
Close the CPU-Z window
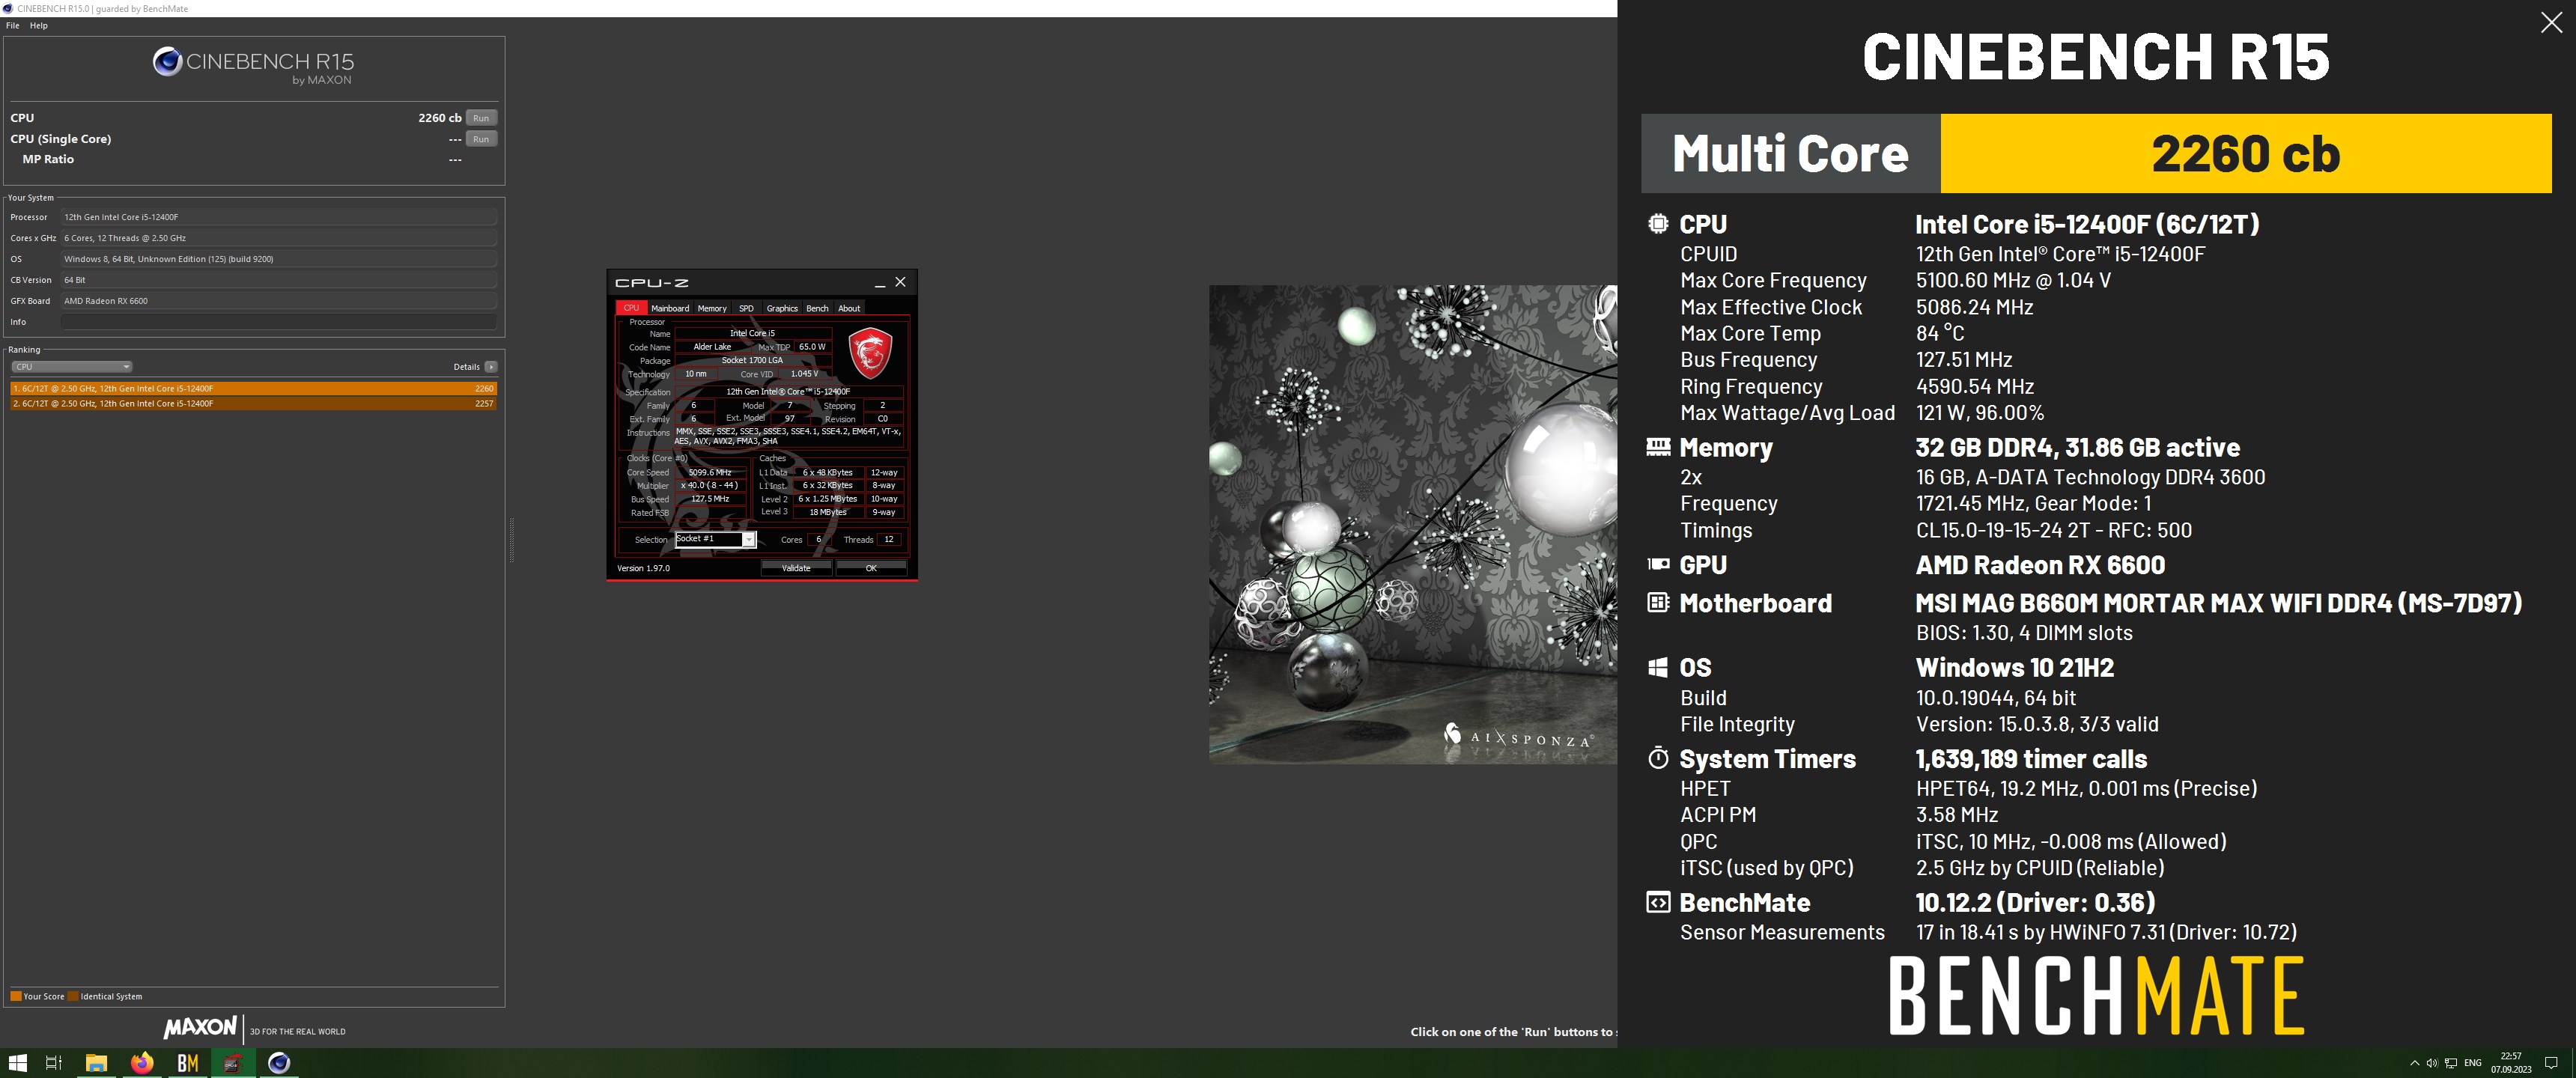(900, 282)
